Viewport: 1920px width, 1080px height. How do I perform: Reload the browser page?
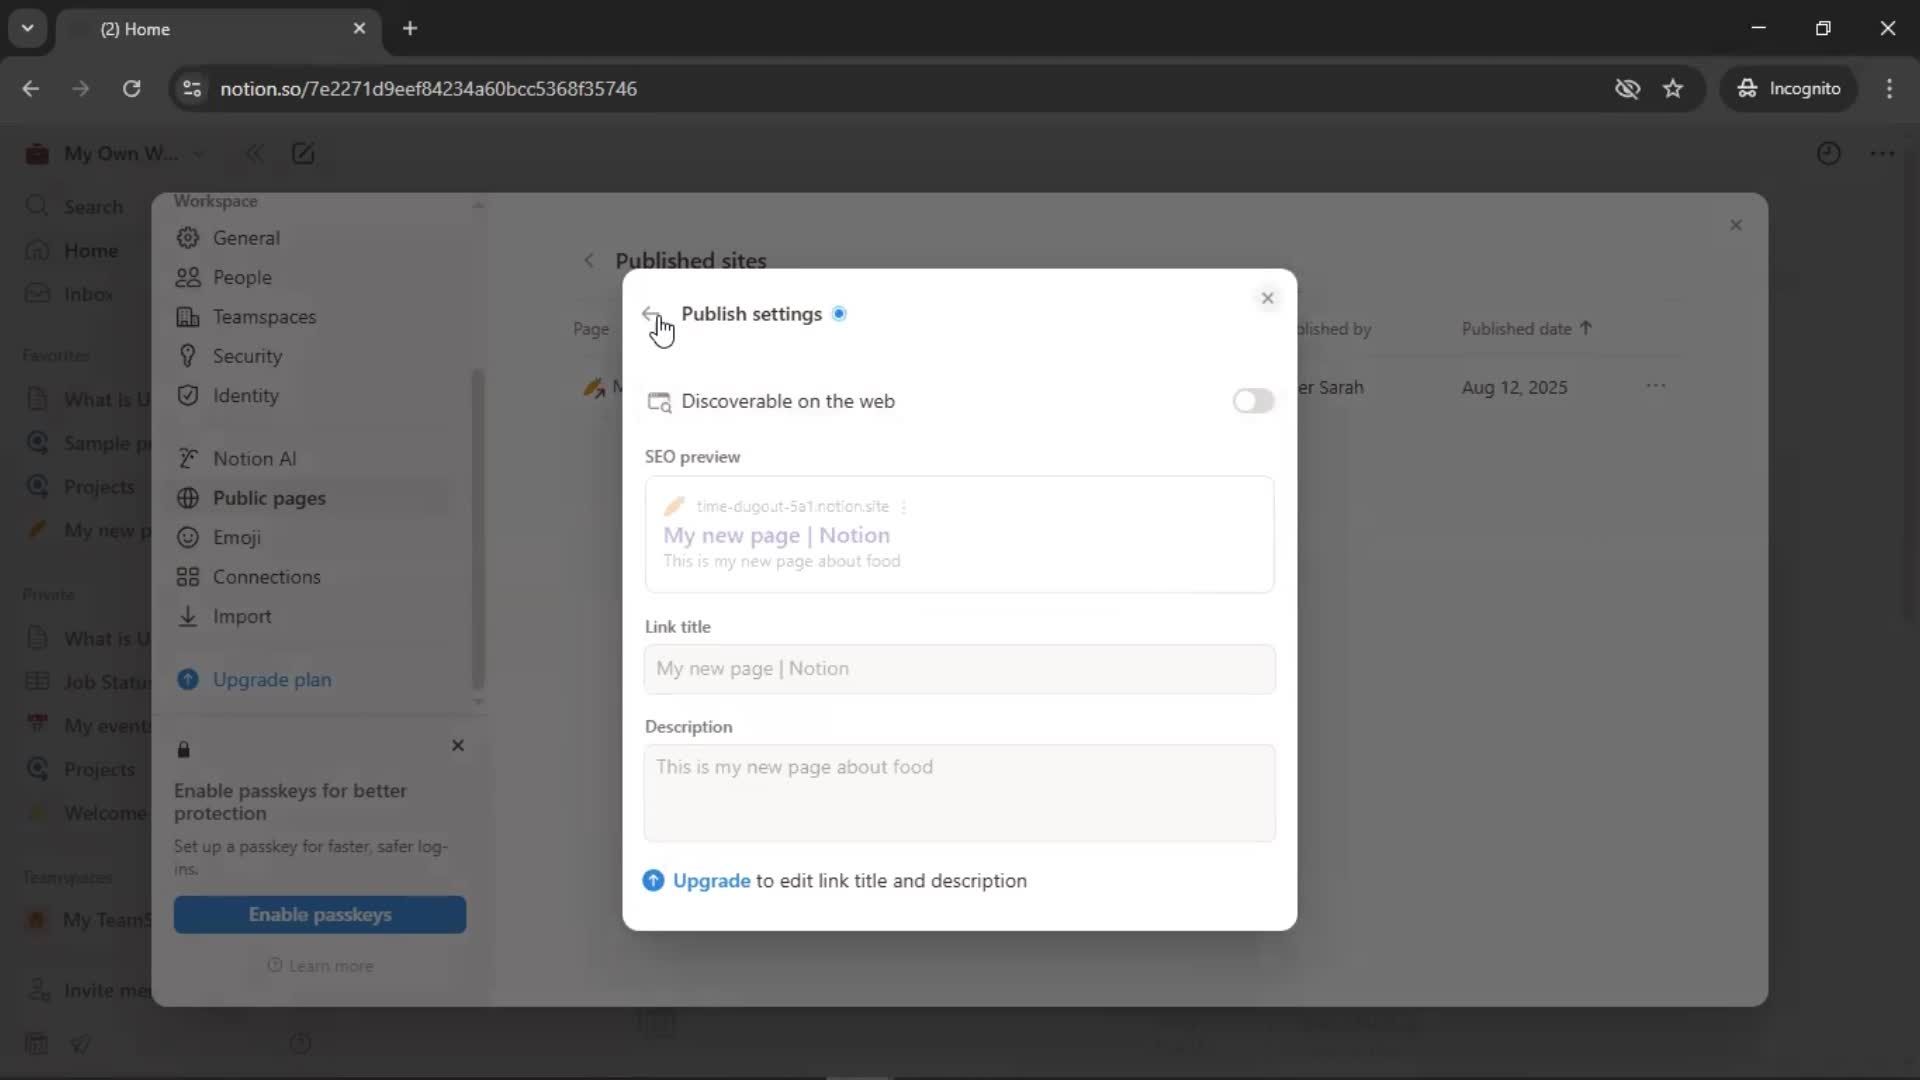[x=131, y=89]
